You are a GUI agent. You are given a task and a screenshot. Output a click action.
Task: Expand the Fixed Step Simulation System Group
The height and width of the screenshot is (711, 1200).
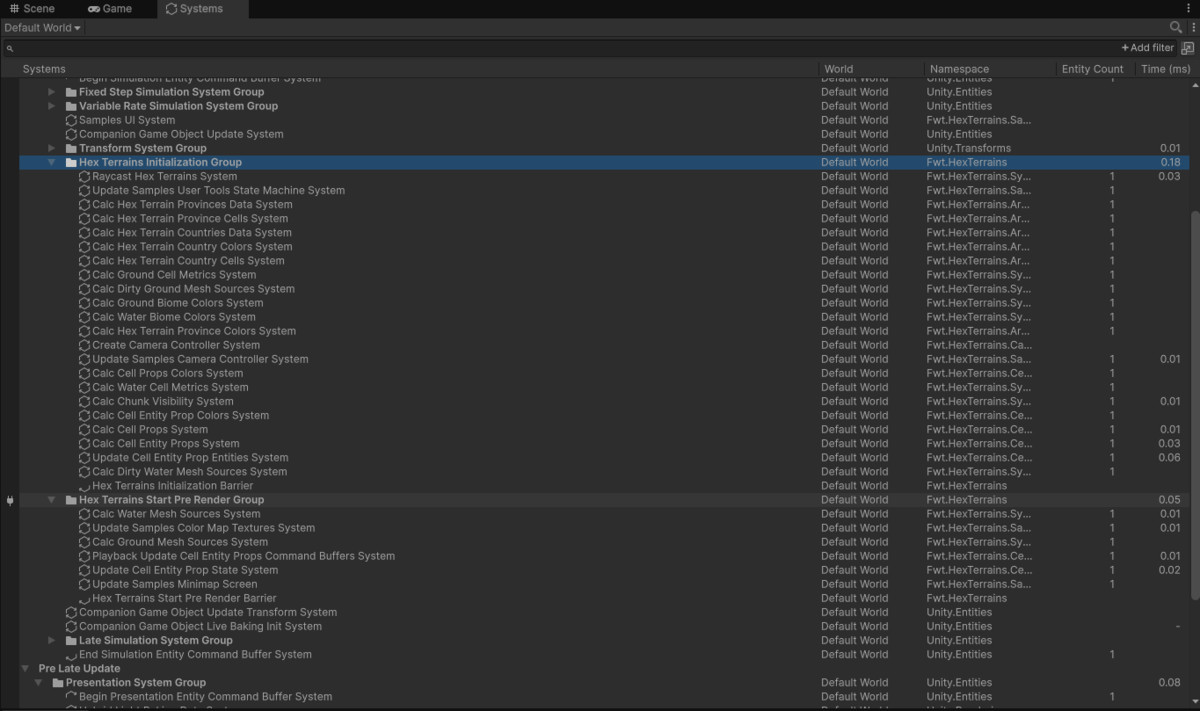[52, 92]
